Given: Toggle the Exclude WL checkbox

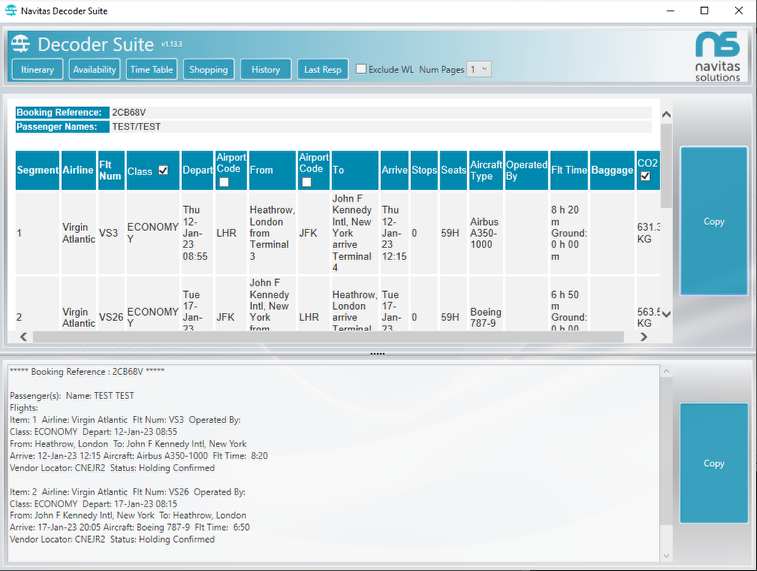Looking at the screenshot, I should [361, 69].
